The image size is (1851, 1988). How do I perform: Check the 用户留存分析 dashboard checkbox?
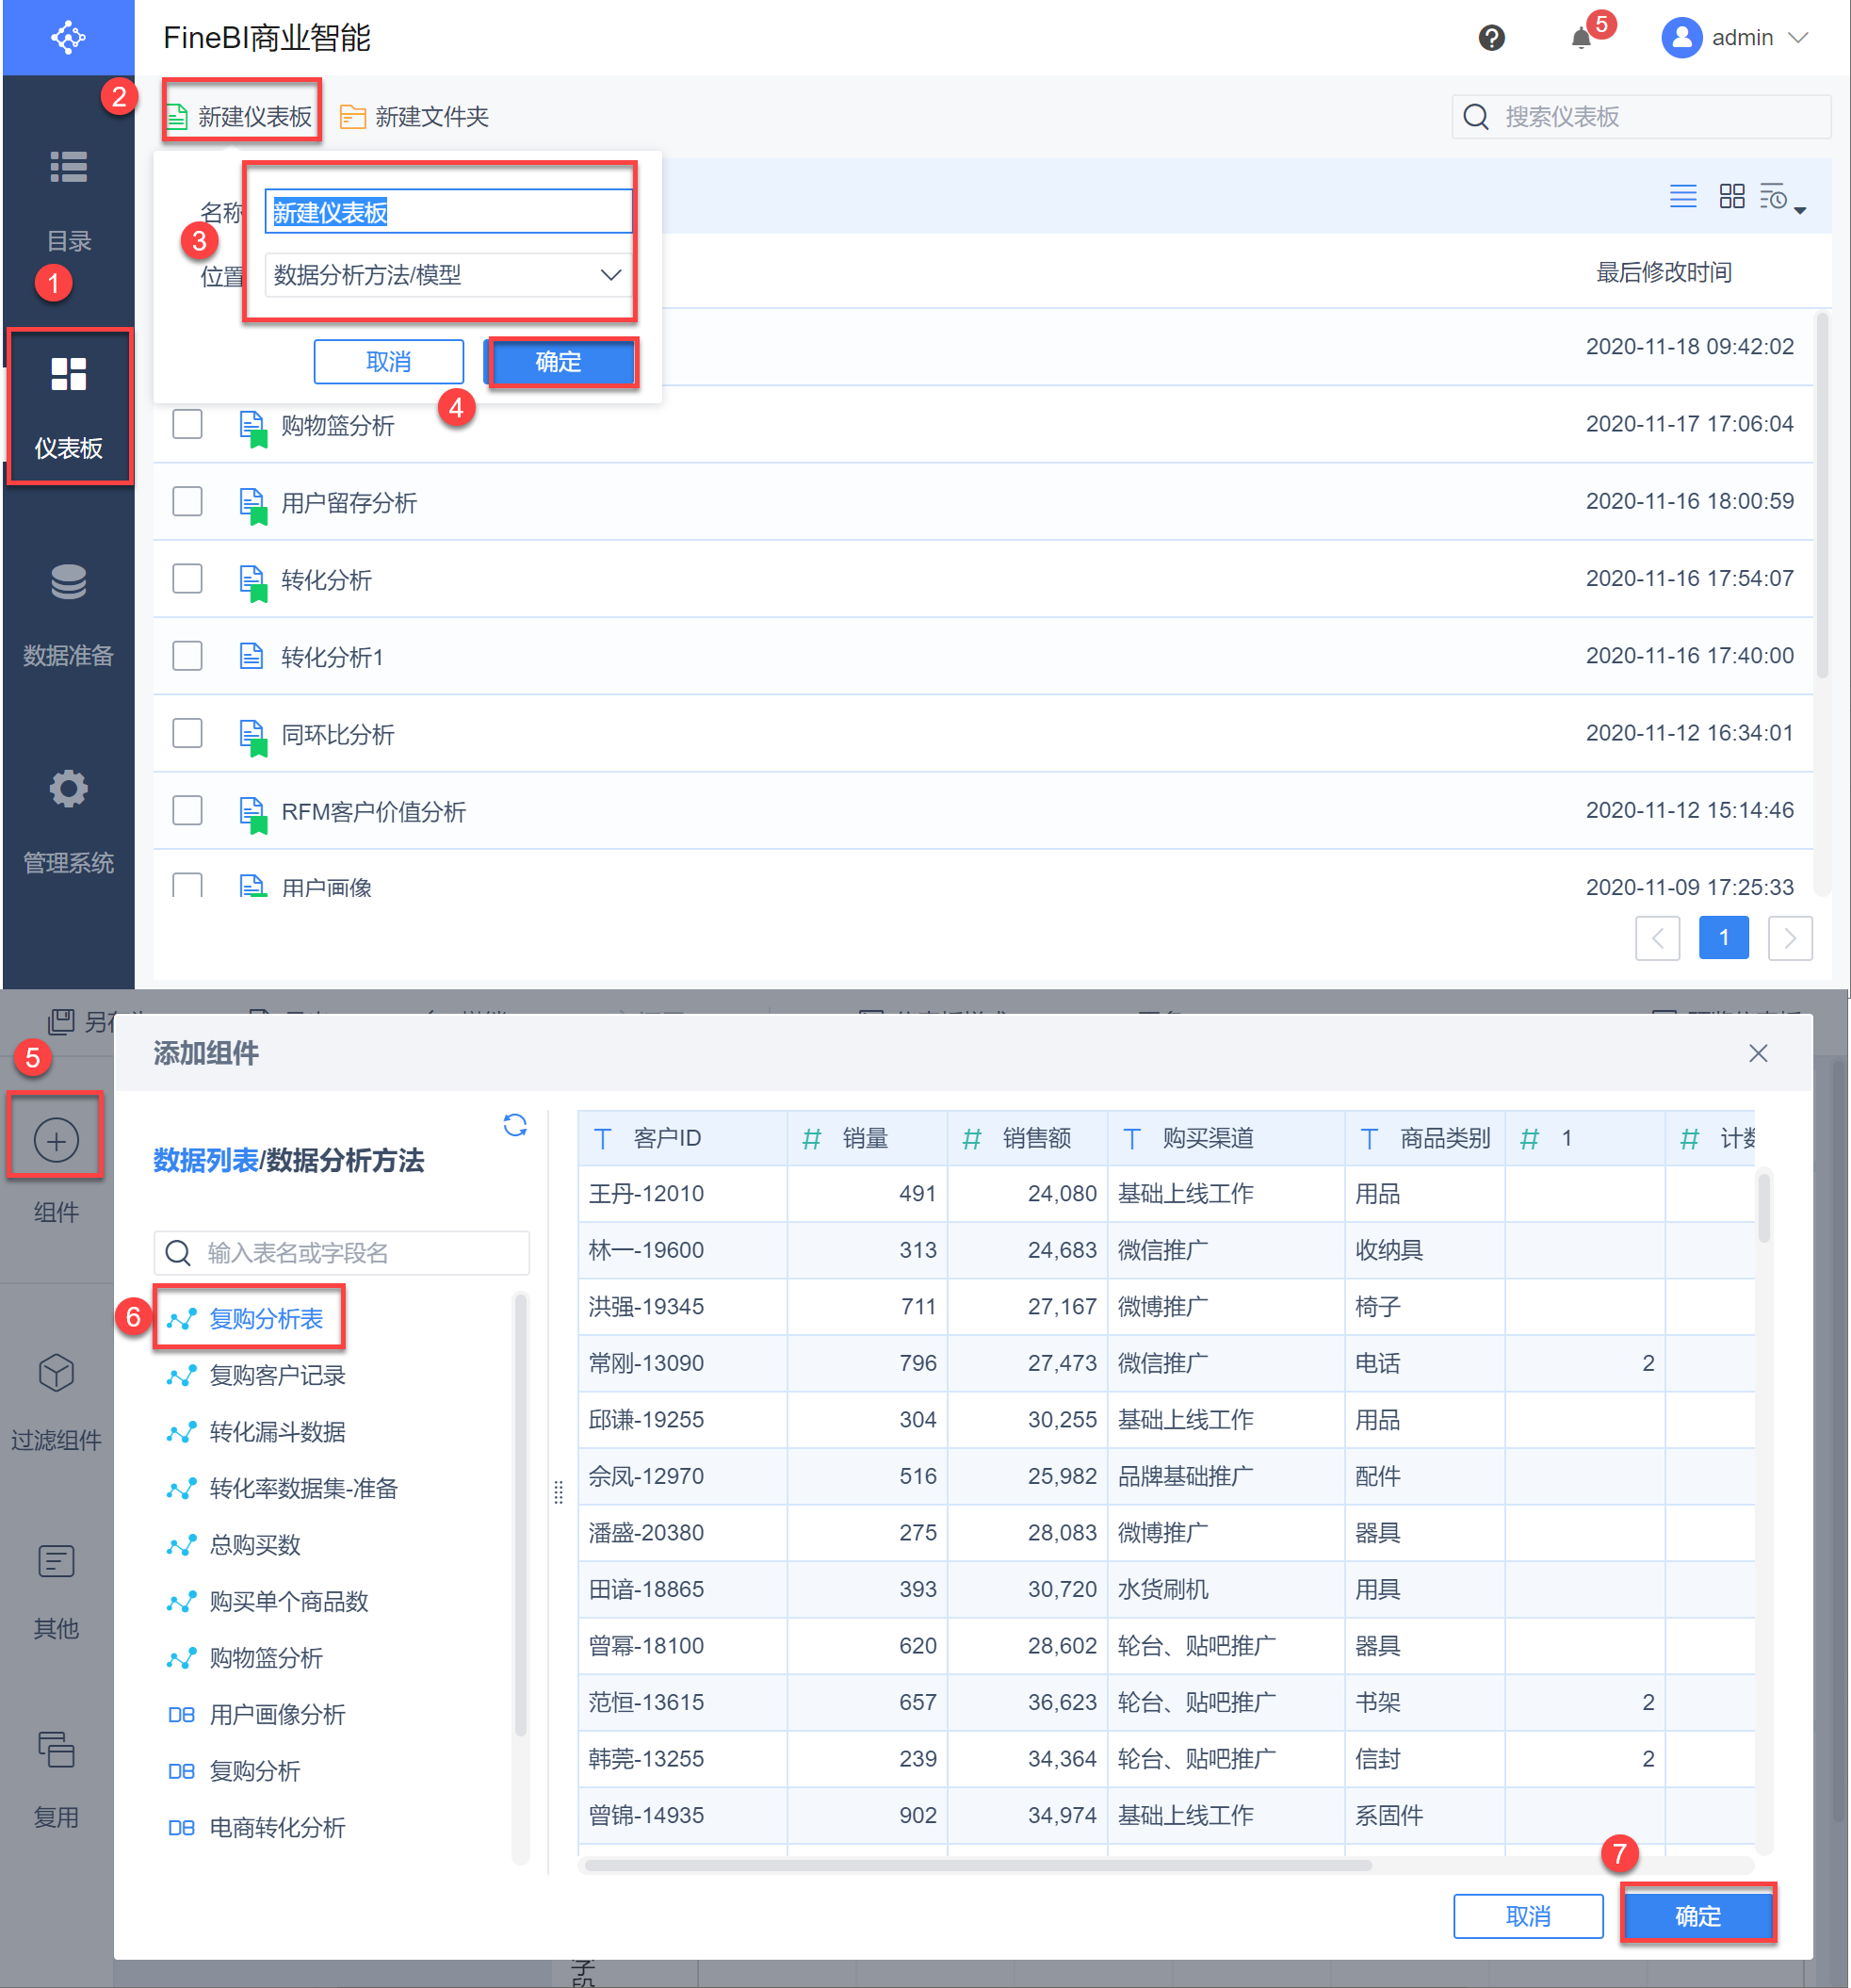pos(187,501)
